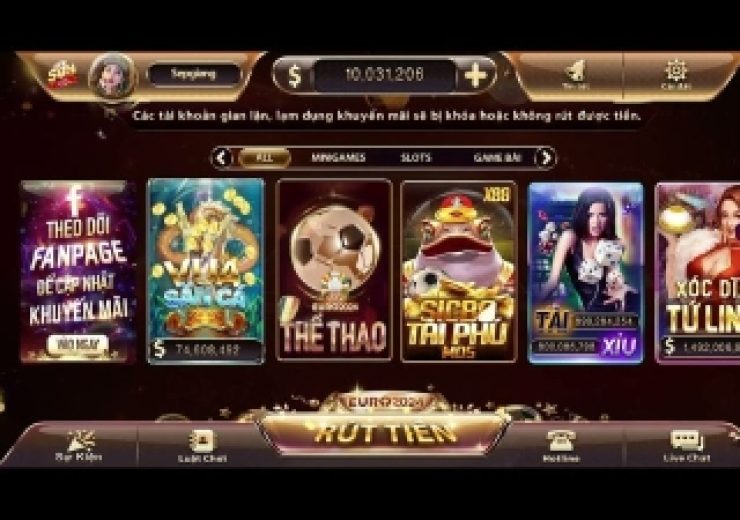Open the Tài Xỉu game card

coord(586,273)
